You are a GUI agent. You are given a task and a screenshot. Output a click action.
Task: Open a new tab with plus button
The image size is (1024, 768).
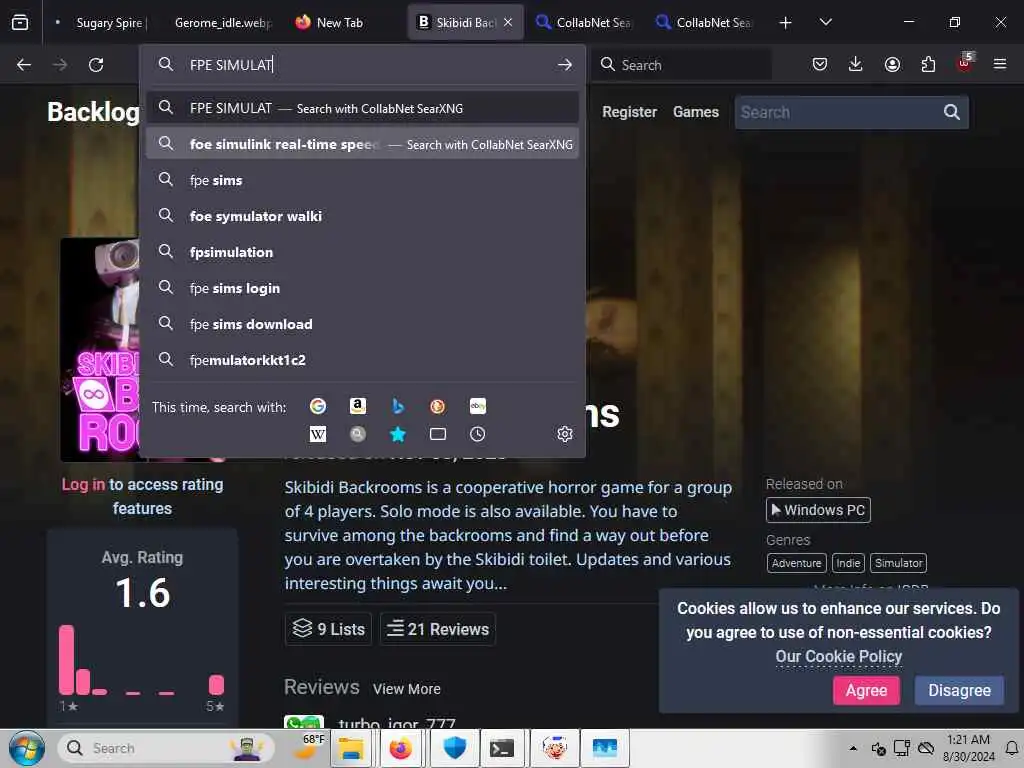click(x=786, y=23)
